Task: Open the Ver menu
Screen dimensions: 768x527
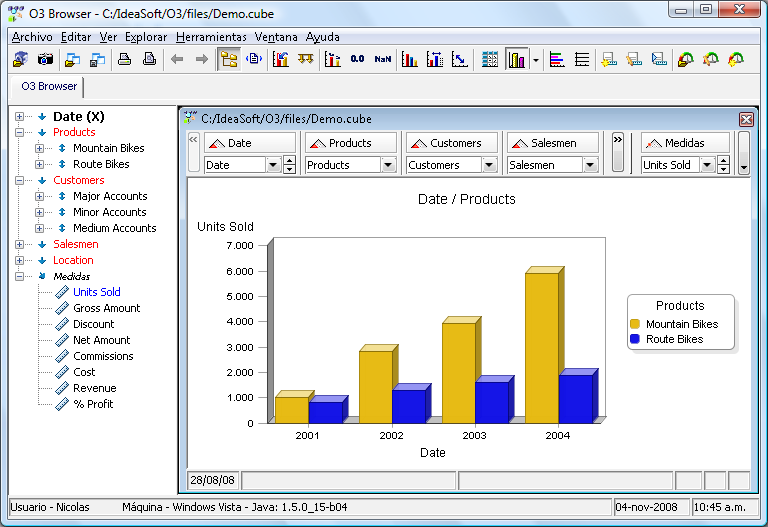Action: (x=108, y=37)
